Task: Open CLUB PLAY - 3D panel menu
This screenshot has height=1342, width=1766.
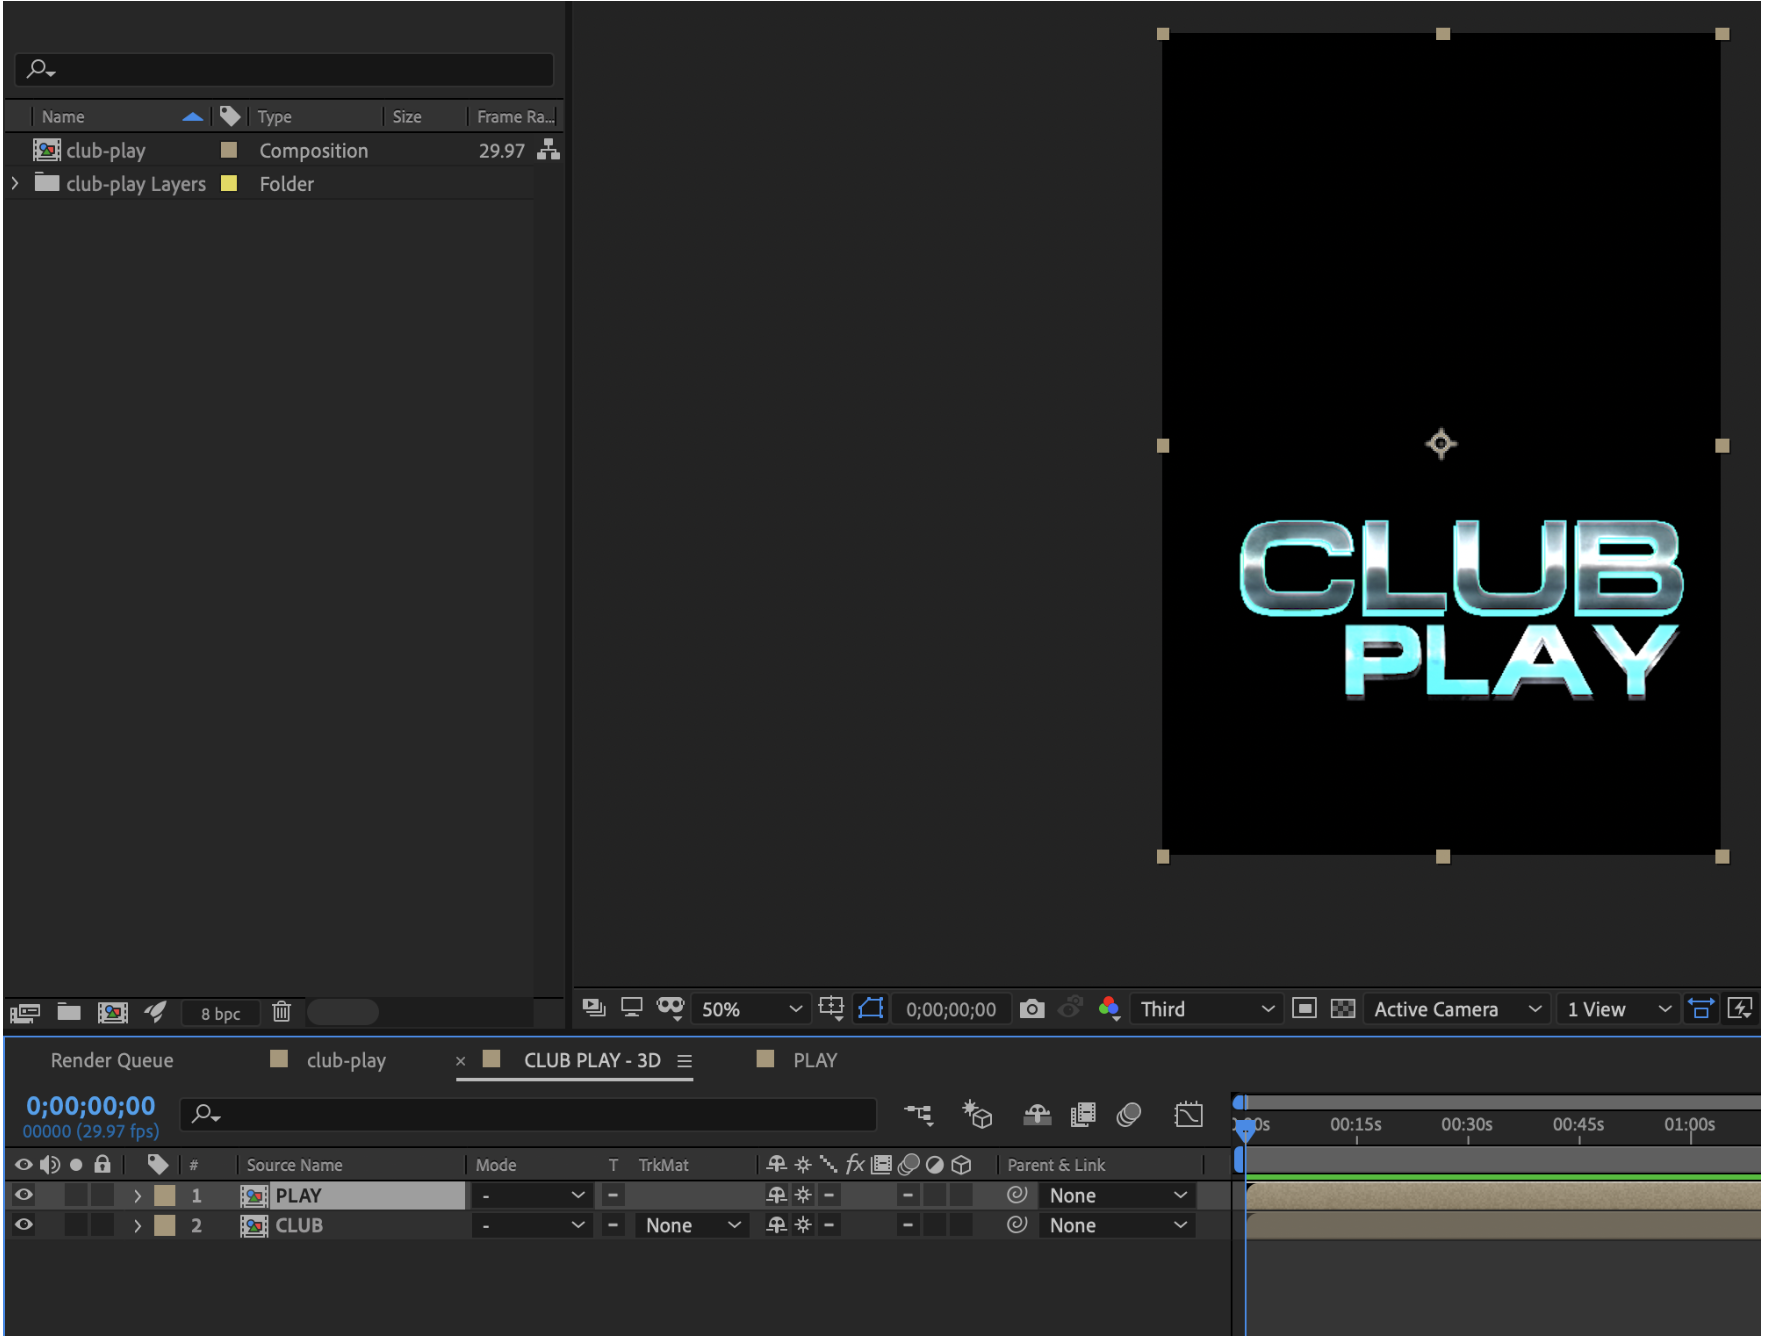Action: [684, 1061]
